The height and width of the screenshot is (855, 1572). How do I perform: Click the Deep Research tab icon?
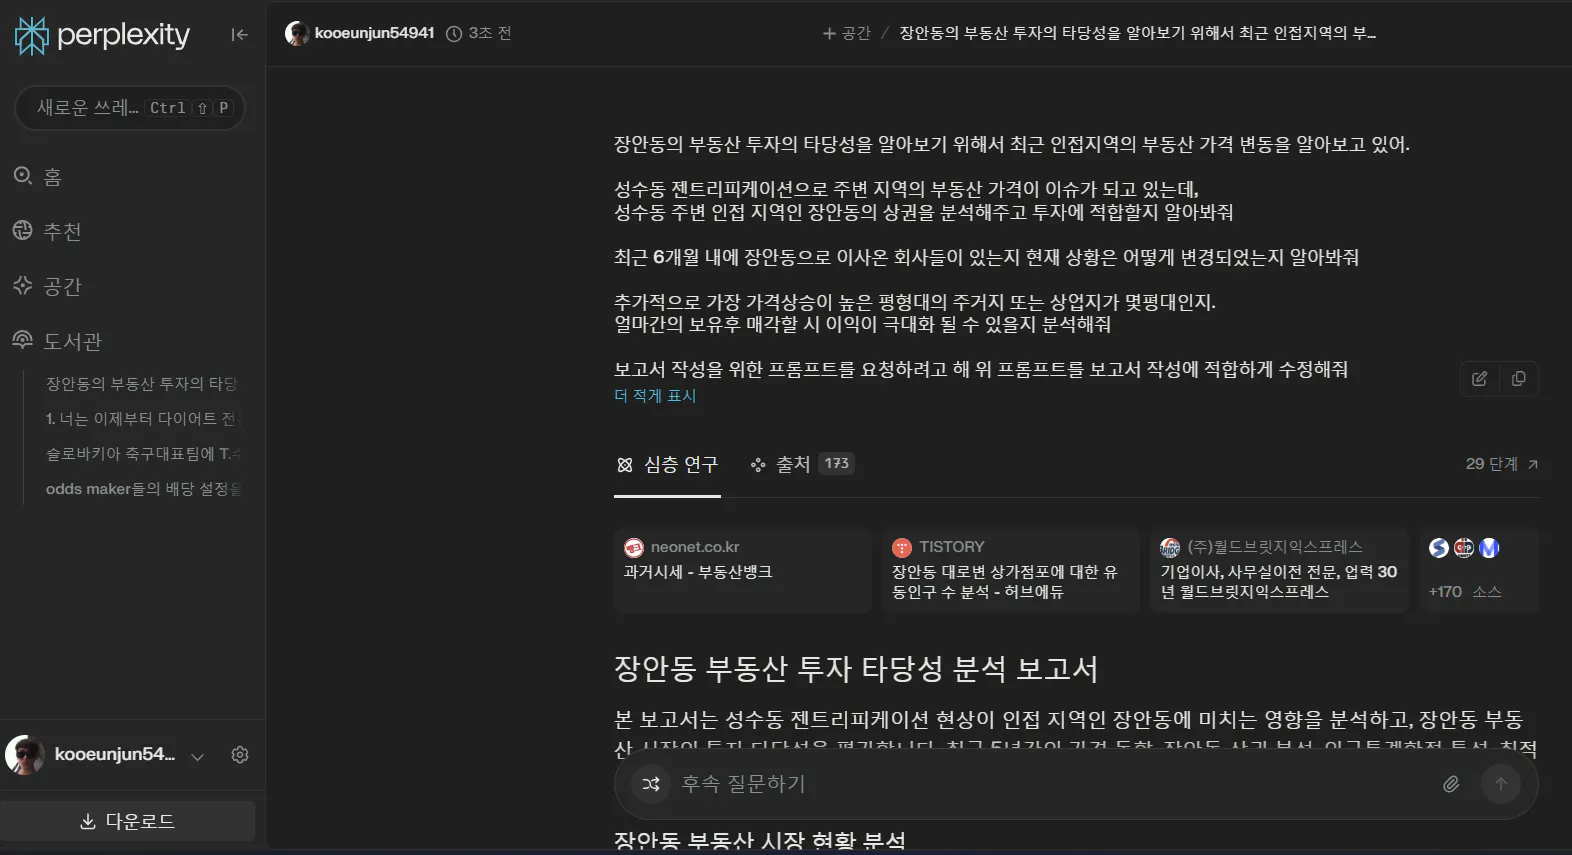click(625, 465)
